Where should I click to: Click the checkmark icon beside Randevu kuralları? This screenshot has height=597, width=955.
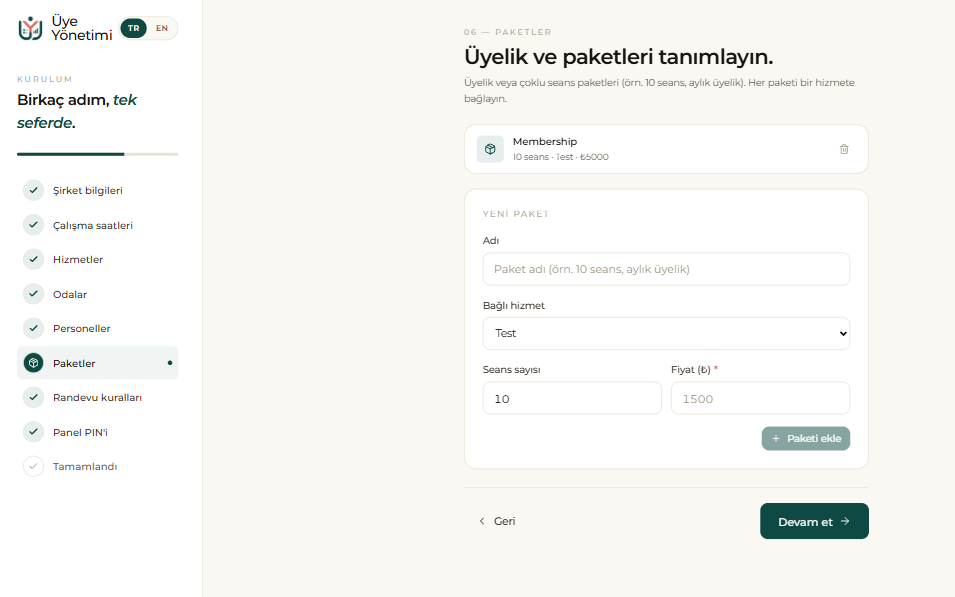(33, 397)
